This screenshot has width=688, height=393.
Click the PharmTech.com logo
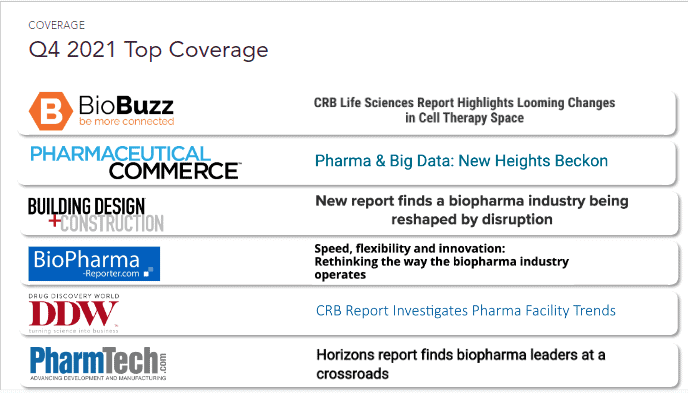click(98, 364)
